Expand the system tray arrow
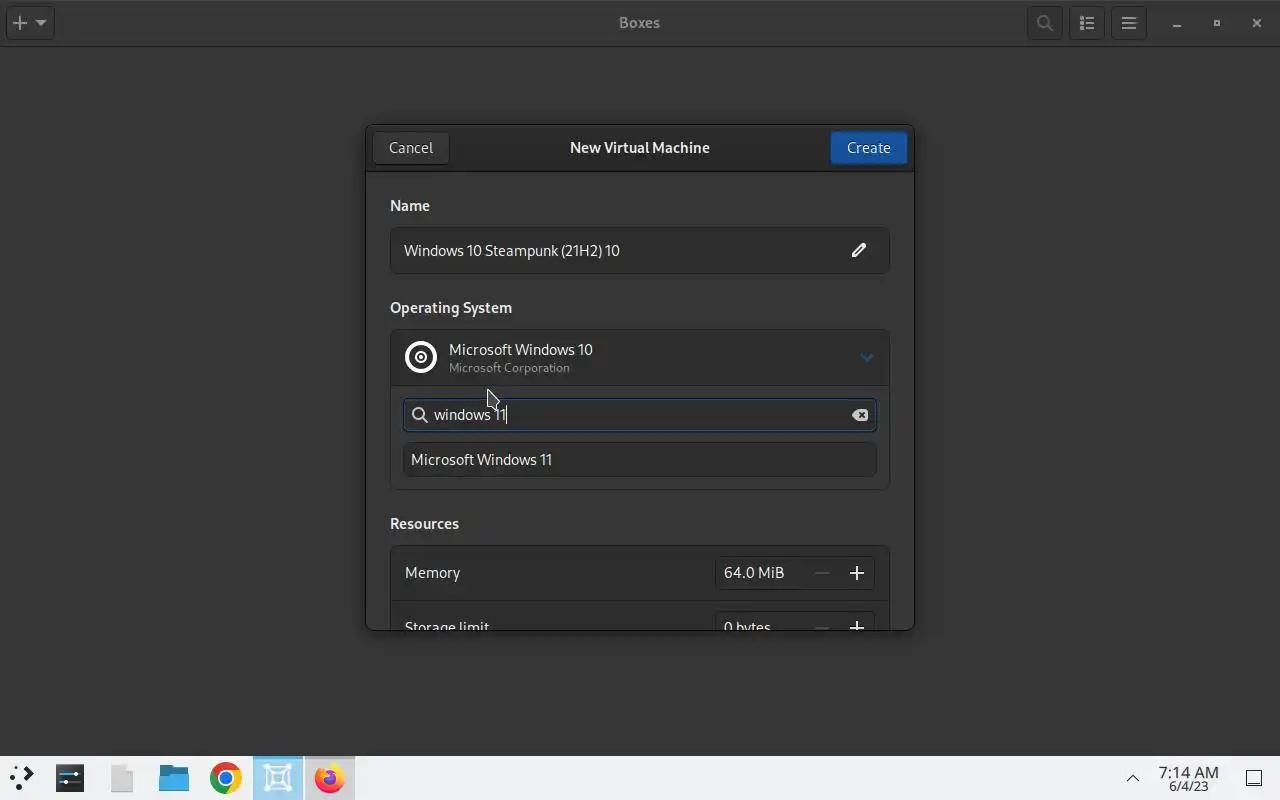 pyautogui.click(x=1133, y=778)
